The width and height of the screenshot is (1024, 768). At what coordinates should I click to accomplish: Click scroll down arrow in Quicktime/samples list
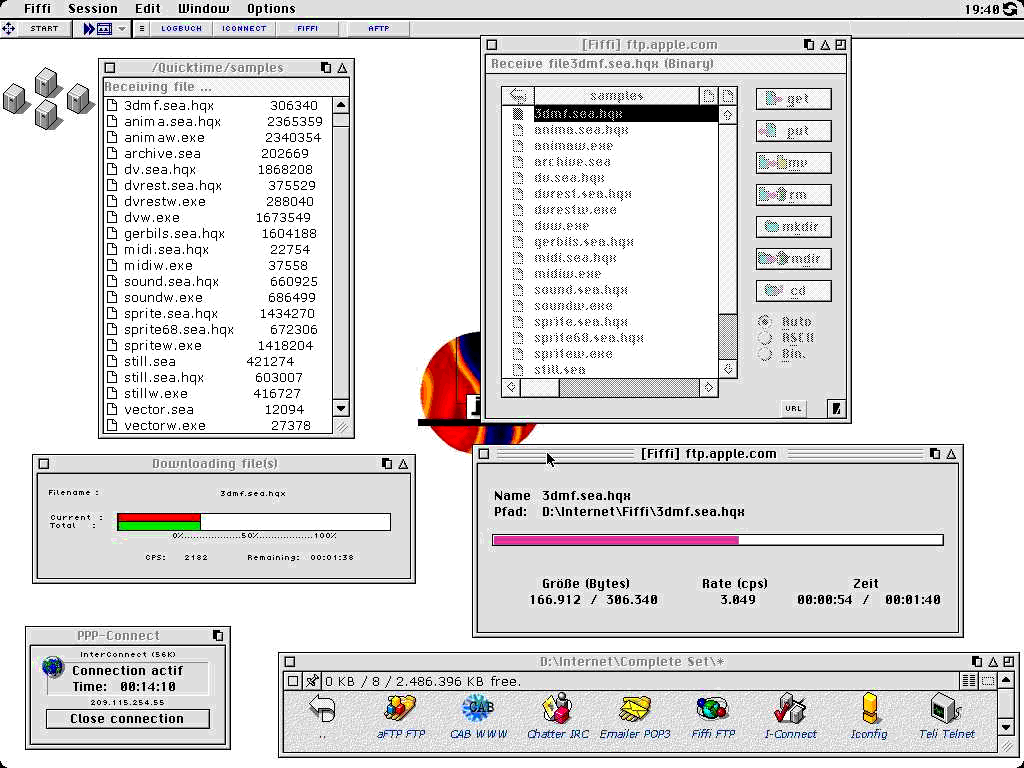point(341,409)
